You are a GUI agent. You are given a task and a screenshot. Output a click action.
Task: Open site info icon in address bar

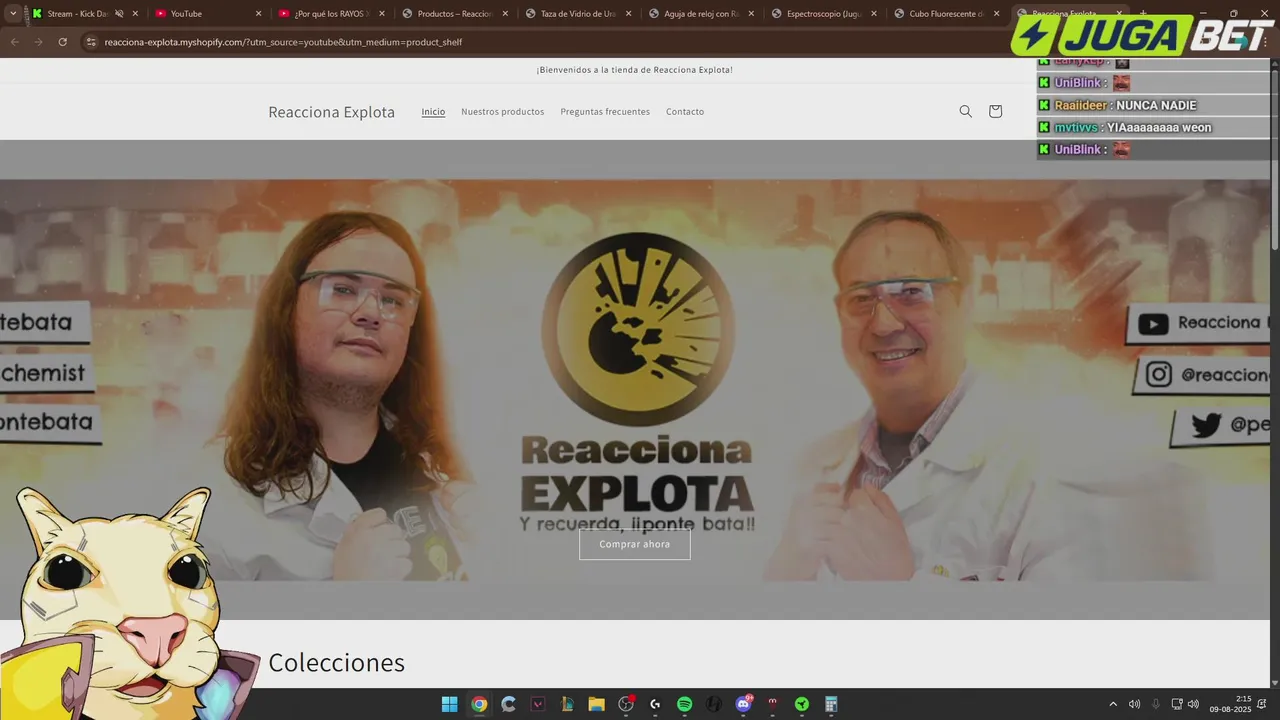tap(91, 42)
